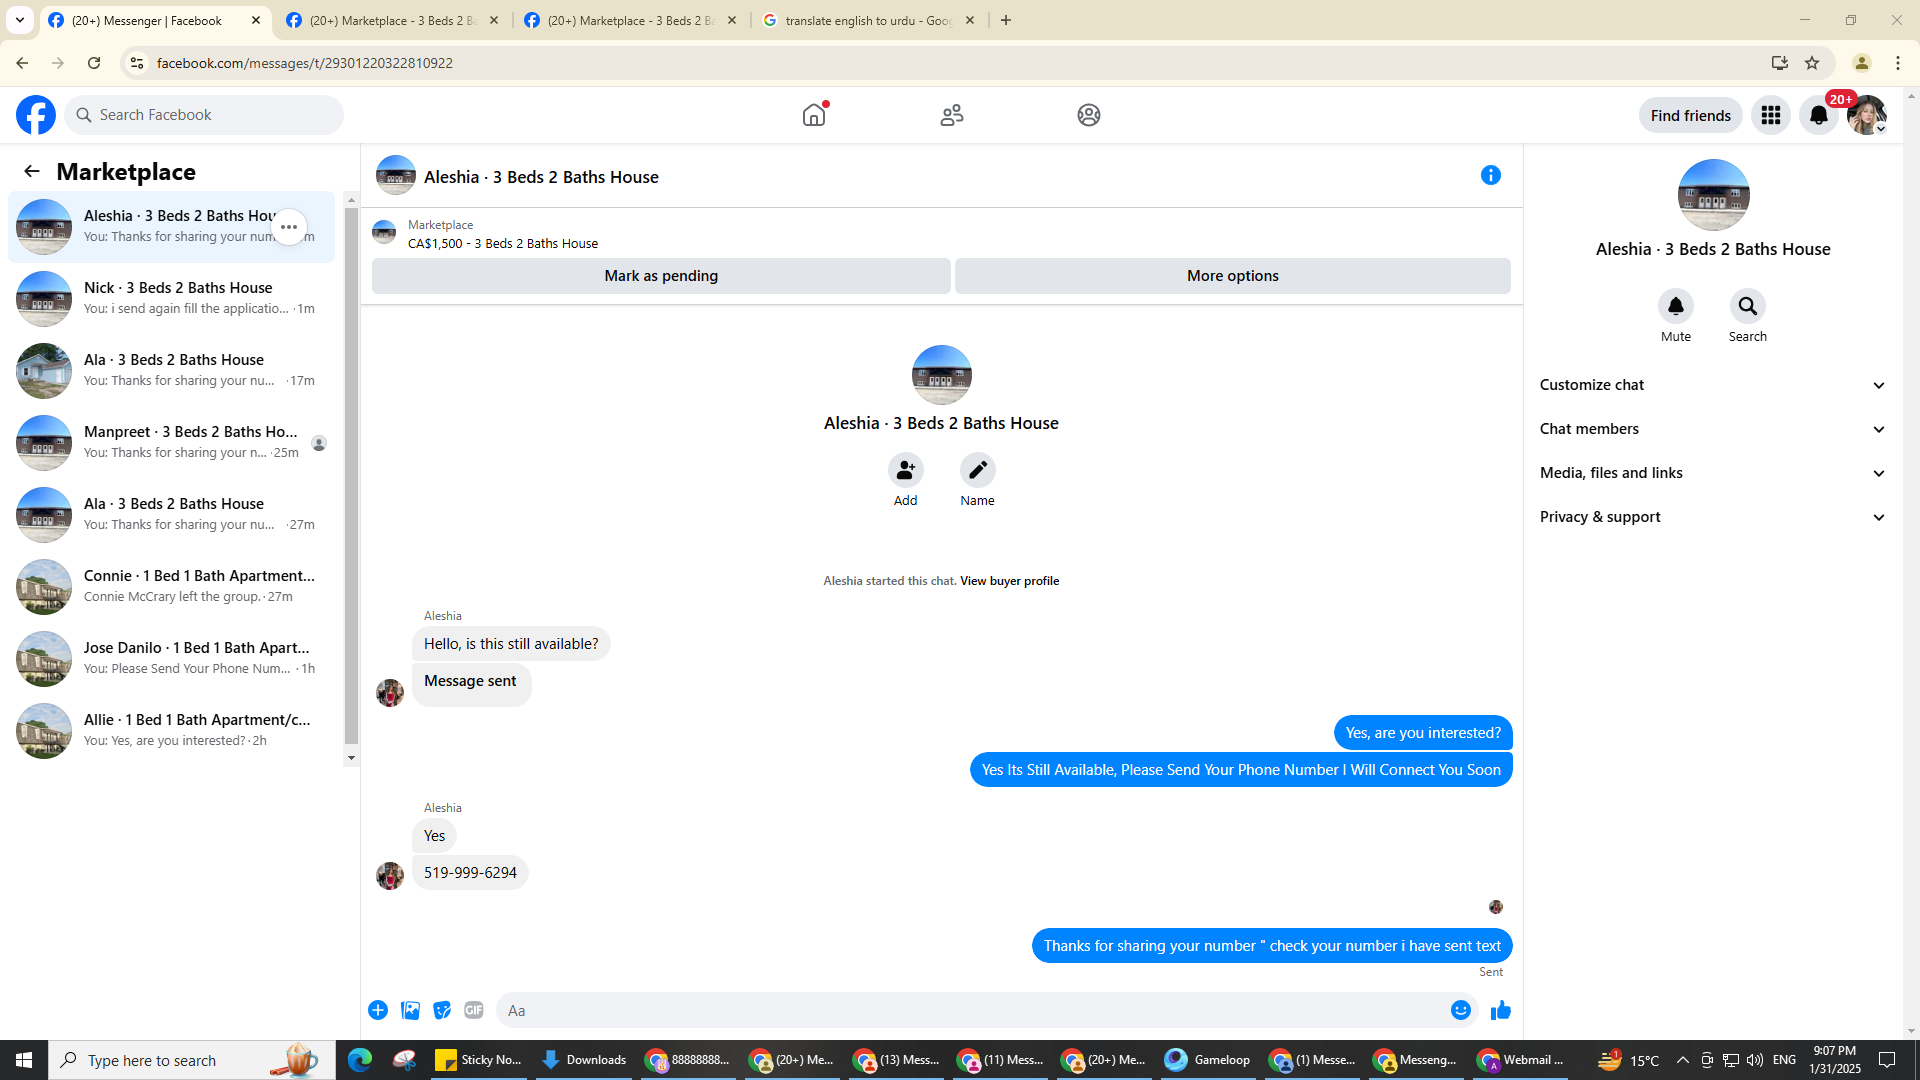Viewport: 1920px width, 1080px height.
Task: Edit the chat name
Action: point(978,470)
